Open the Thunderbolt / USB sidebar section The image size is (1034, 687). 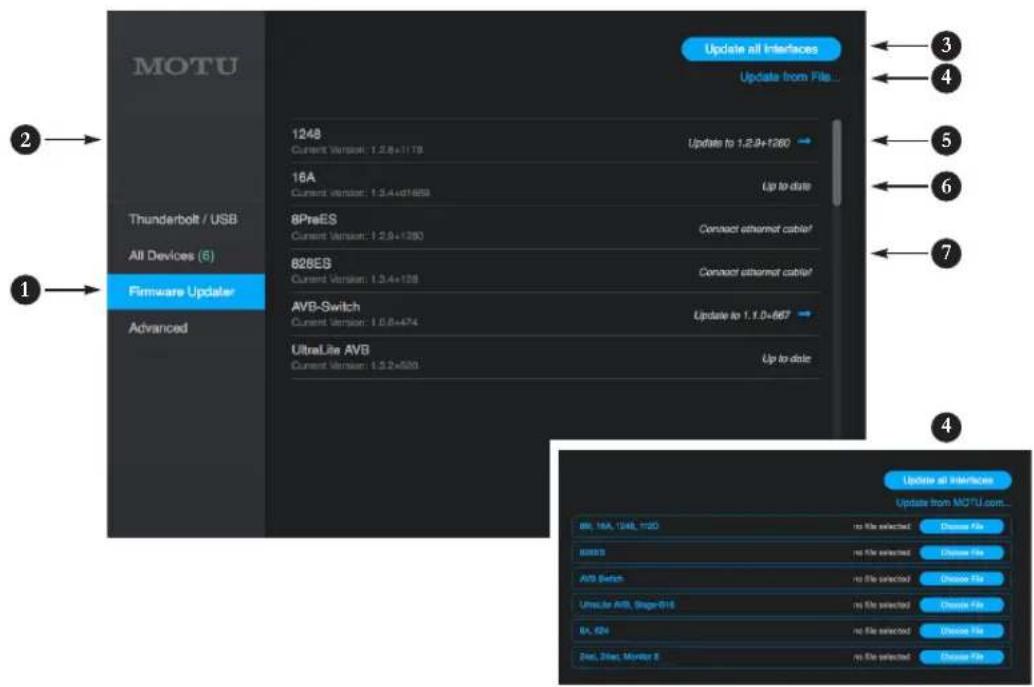[x=183, y=219]
